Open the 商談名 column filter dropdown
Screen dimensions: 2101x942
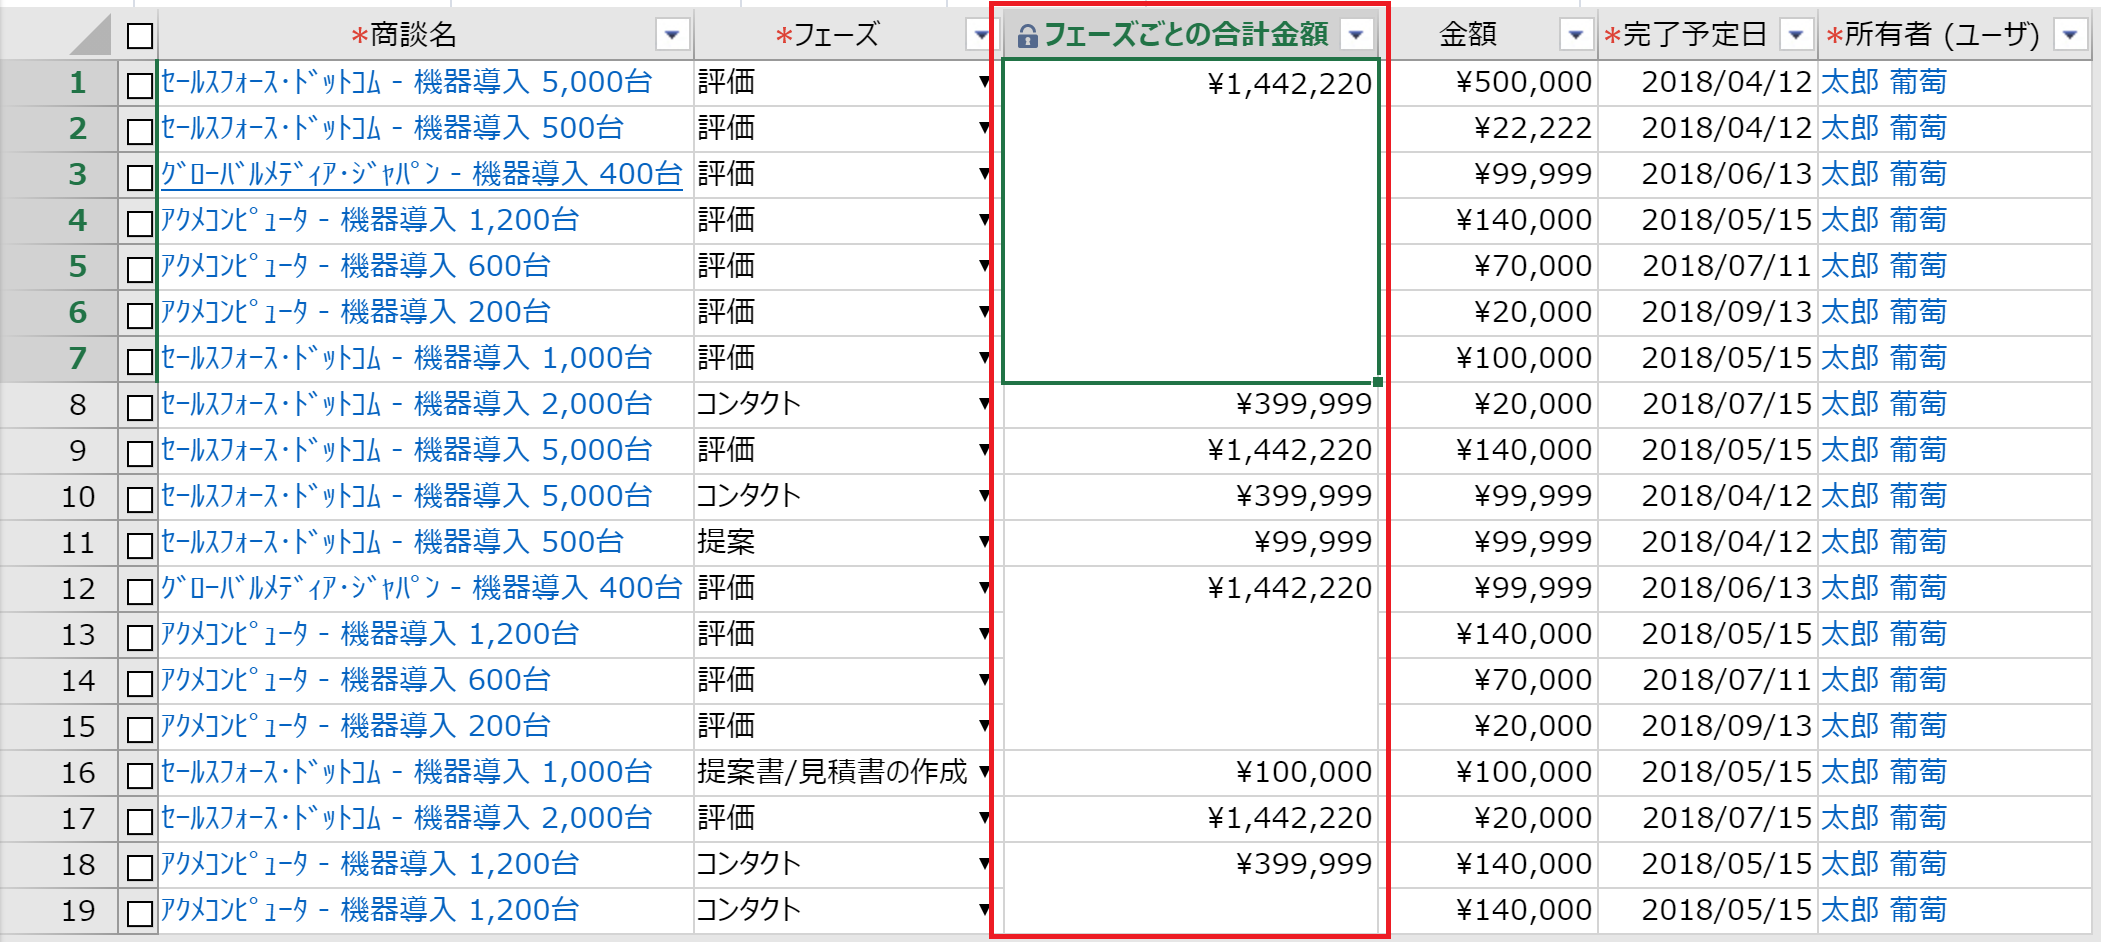click(x=673, y=36)
